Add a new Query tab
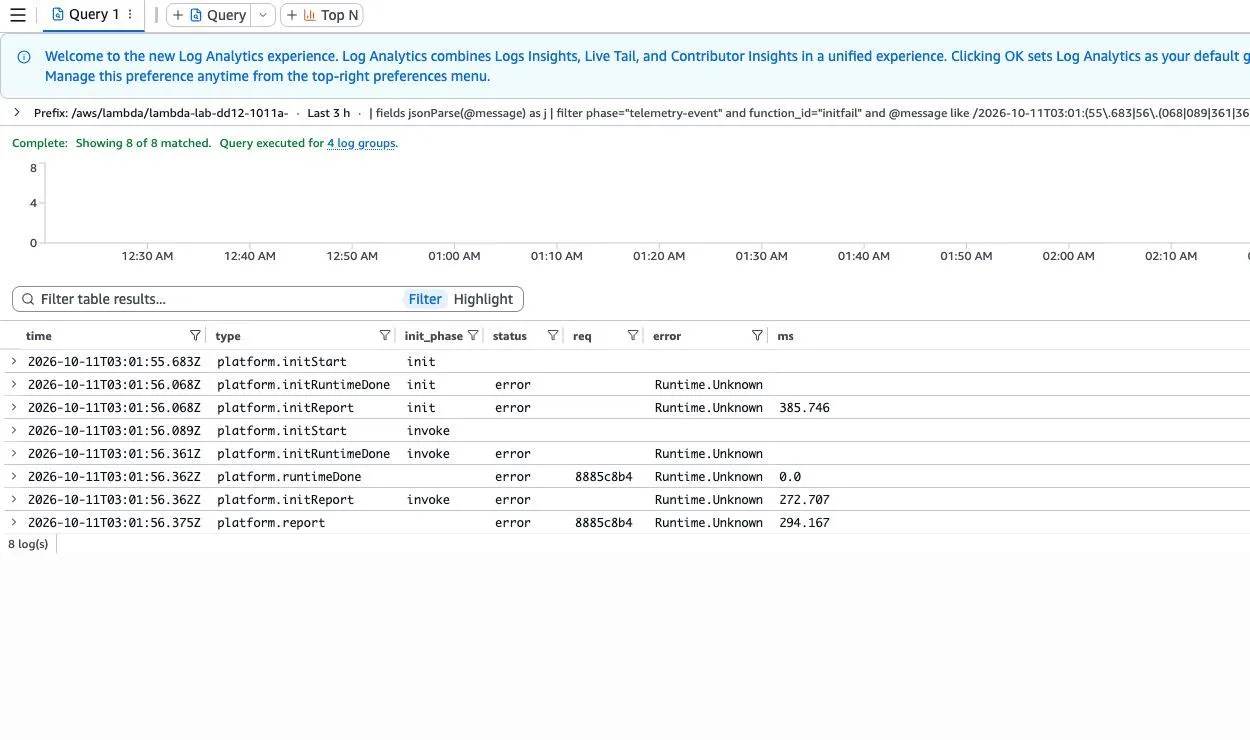 [208, 15]
